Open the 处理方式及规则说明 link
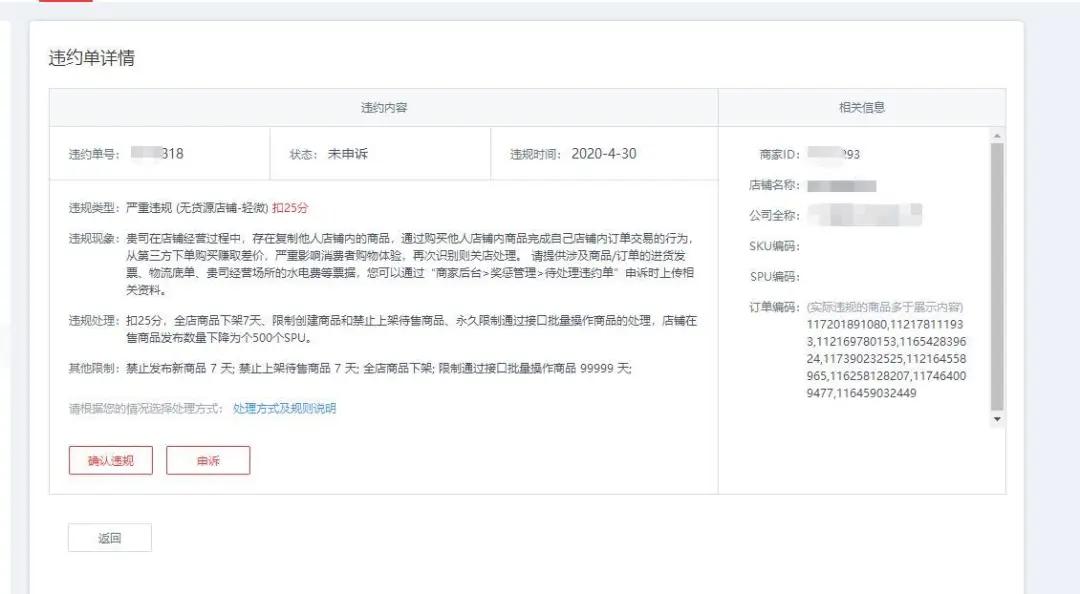 tap(284, 409)
